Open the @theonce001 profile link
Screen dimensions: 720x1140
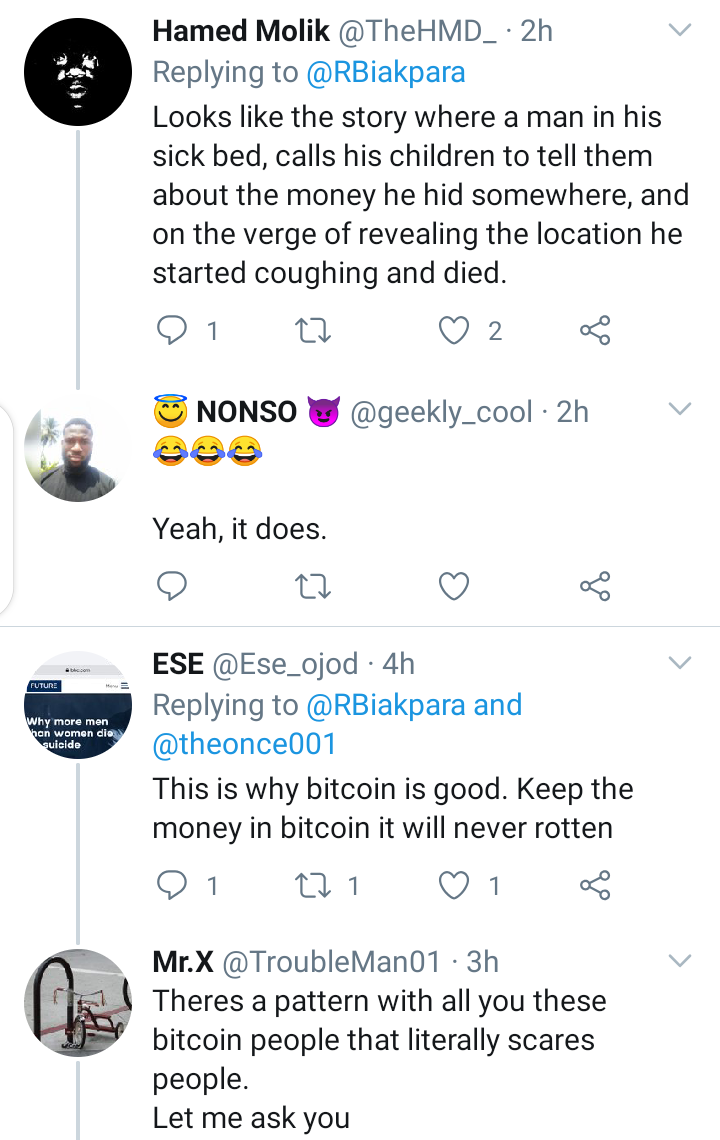[x=244, y=743]
